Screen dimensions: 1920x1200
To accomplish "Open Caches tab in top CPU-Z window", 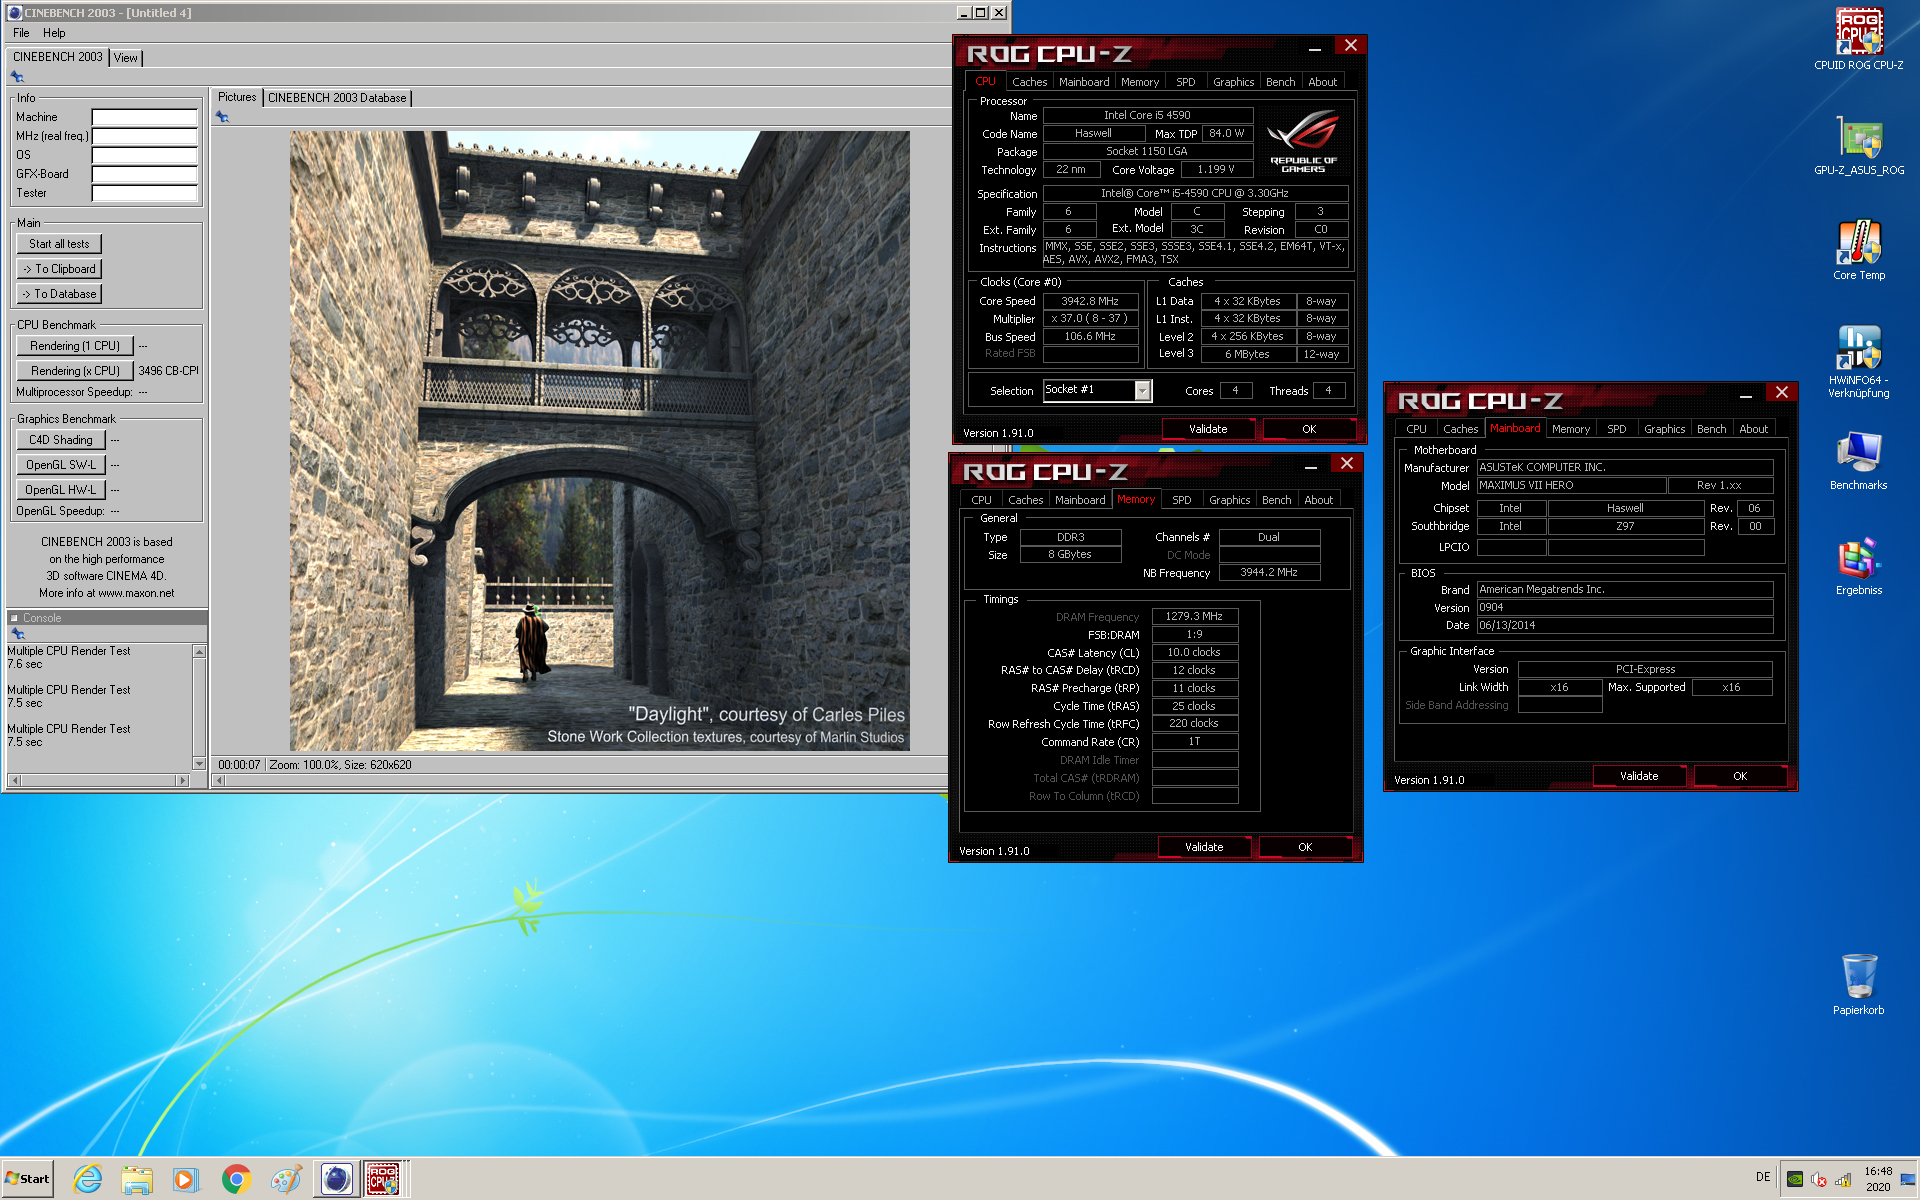I will pos(1029,82).
